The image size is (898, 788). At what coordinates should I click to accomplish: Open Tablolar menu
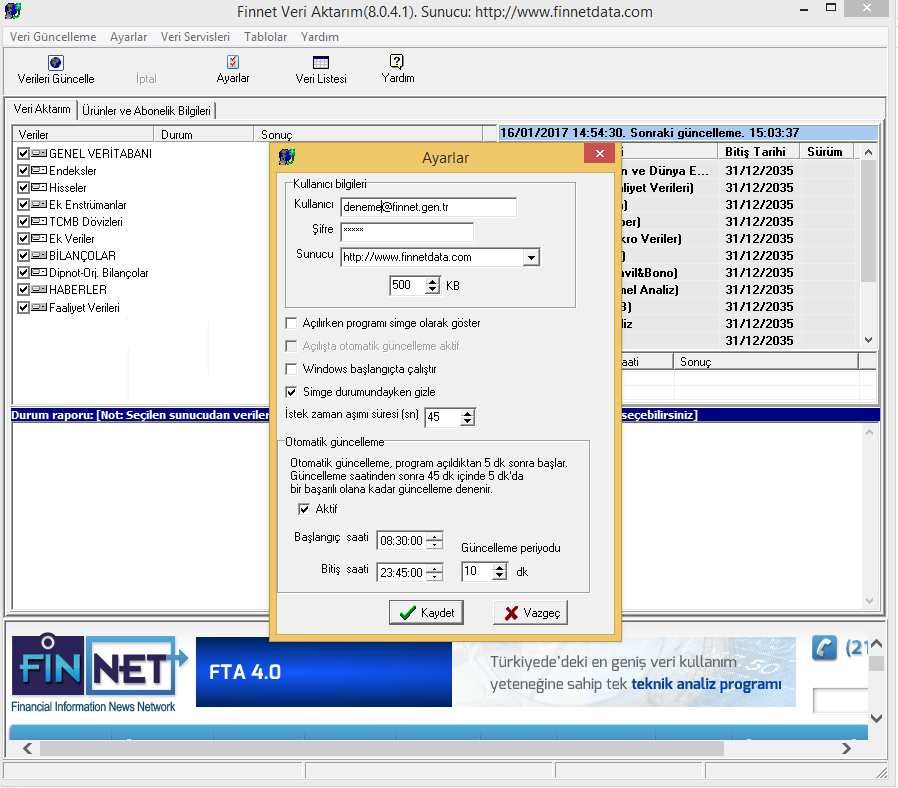point(265,37)
